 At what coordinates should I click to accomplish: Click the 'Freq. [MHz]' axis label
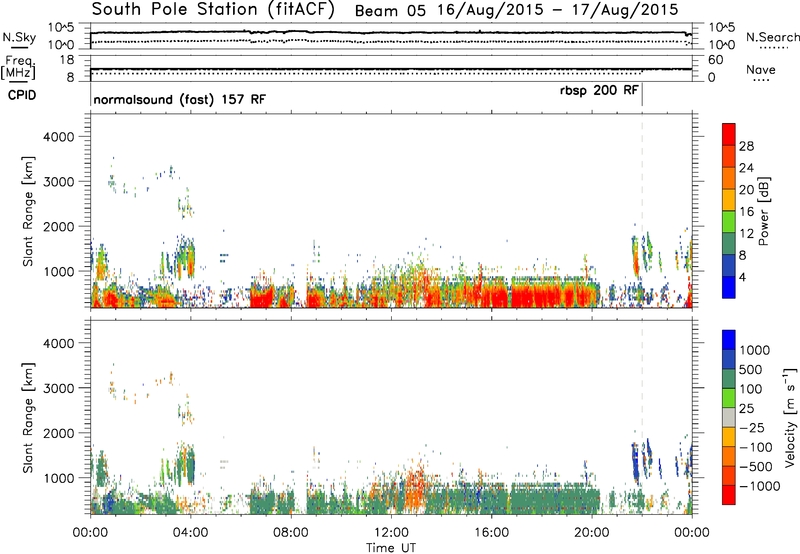pos(19,68)
